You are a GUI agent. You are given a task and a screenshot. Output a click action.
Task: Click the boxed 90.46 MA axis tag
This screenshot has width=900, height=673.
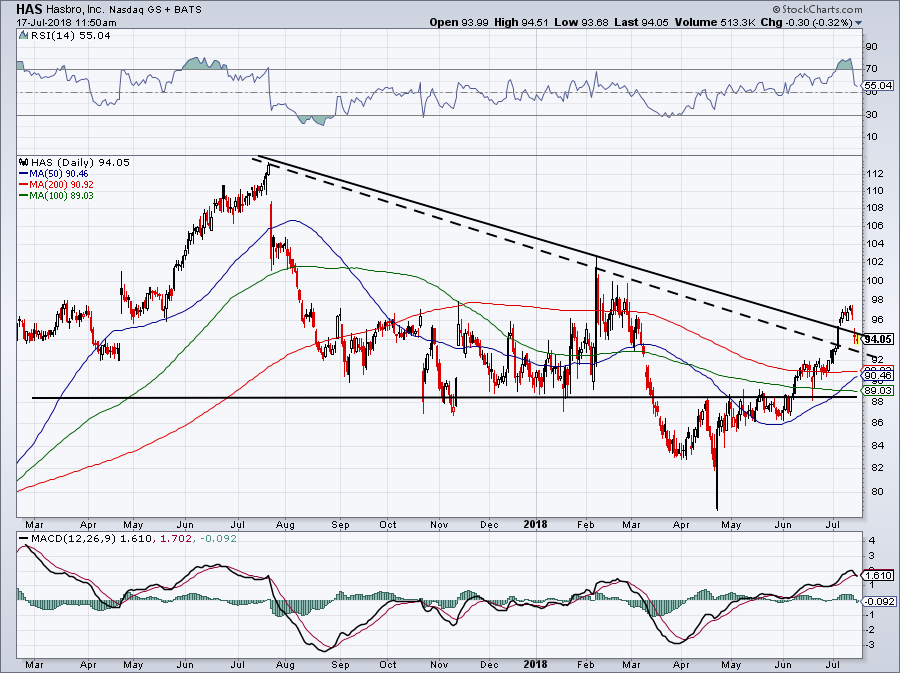point(878,376)
